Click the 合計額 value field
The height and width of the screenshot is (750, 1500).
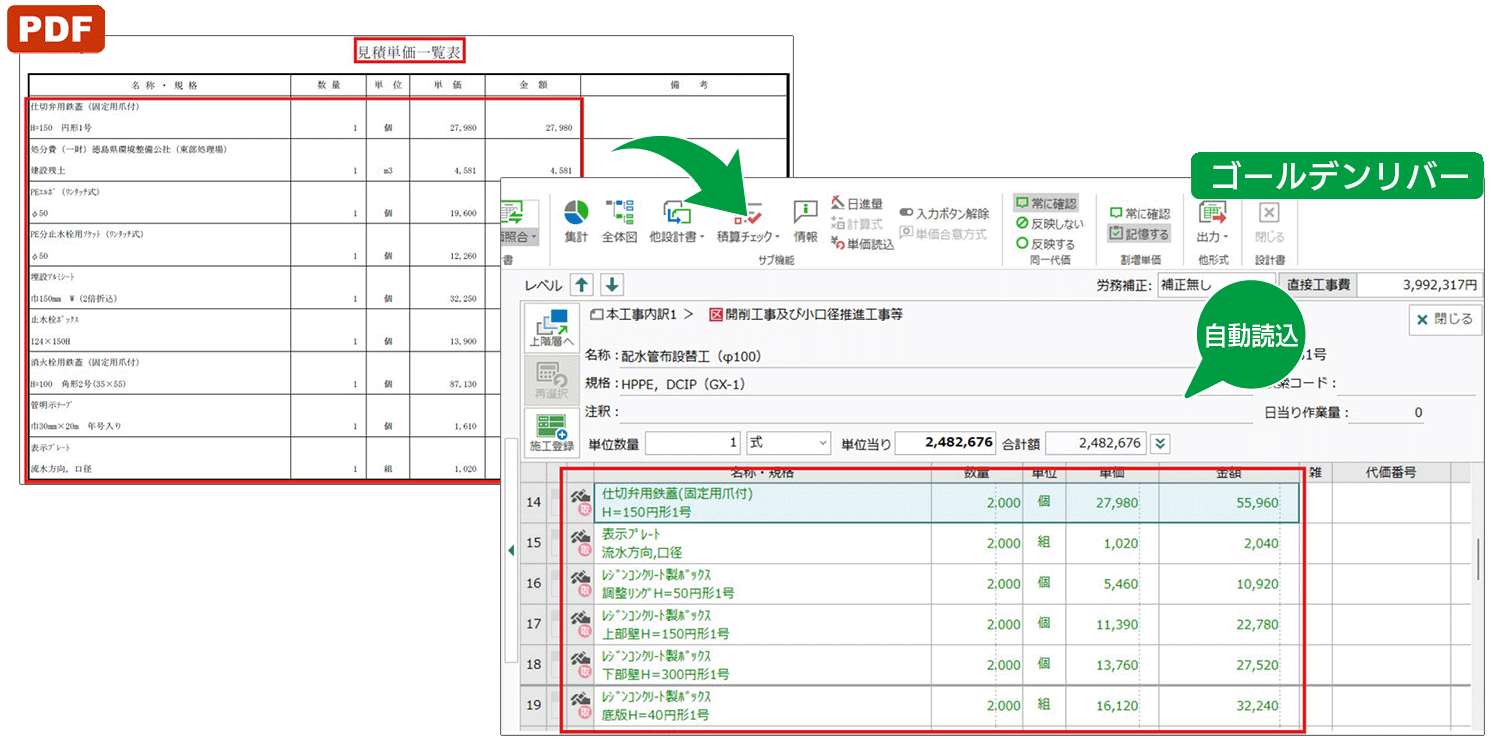(1096, 442)
